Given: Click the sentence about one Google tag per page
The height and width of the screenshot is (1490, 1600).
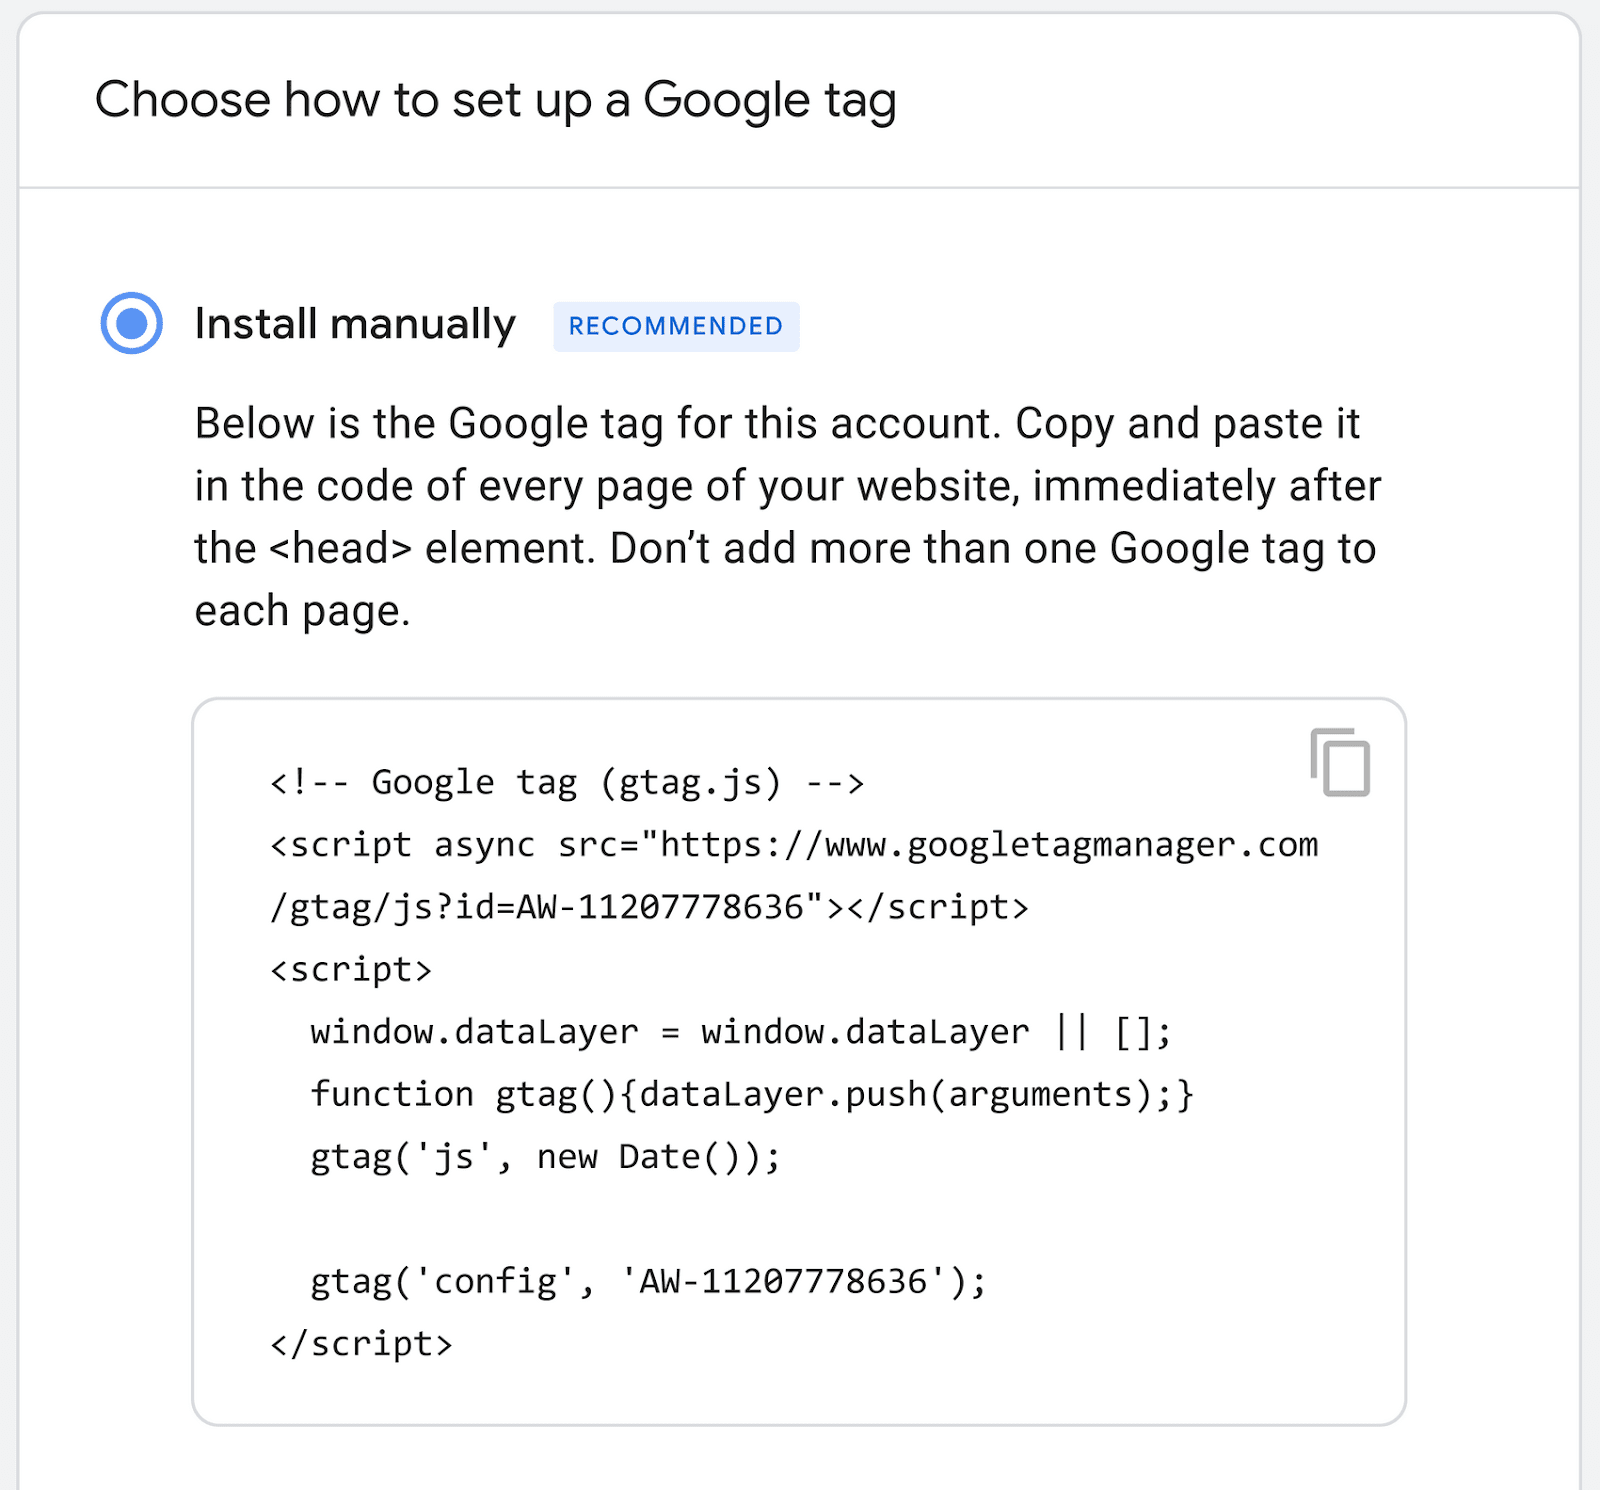Looking at the screenshot, I should tap(1000, 548).
